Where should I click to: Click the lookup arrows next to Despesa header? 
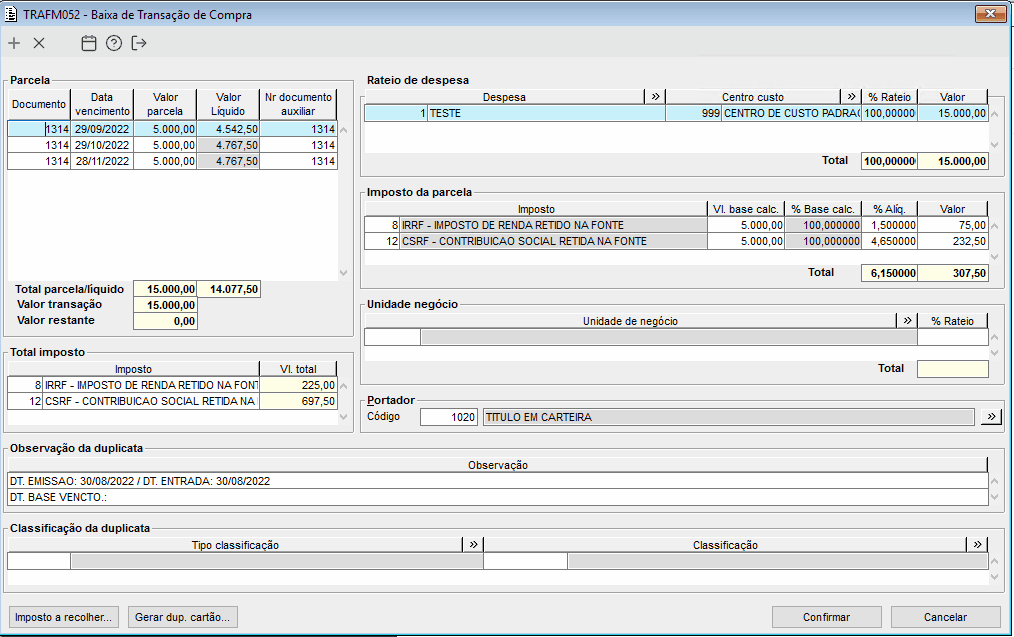655,97
